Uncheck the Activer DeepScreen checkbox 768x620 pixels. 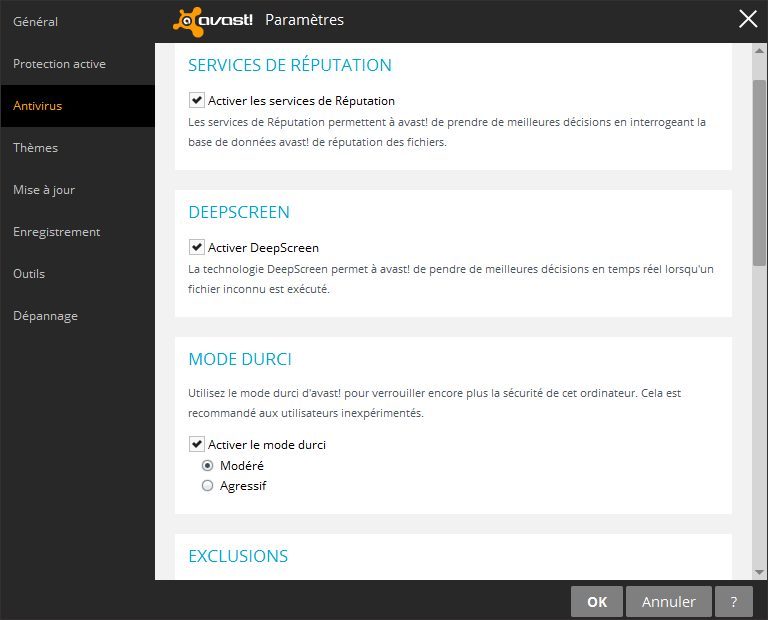pyautogui.click(x=196, y=247)
